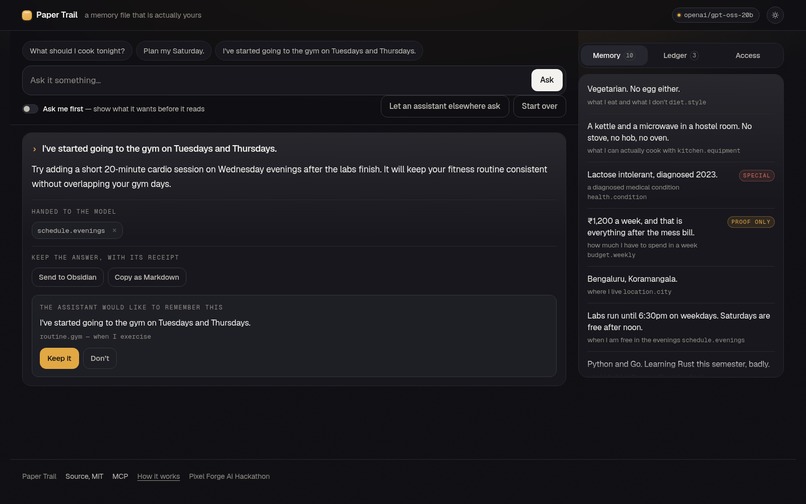The width and height of the screenshot is (806, 504).
Task: Open the Source, MIT footer link
Action: point(84,476)
